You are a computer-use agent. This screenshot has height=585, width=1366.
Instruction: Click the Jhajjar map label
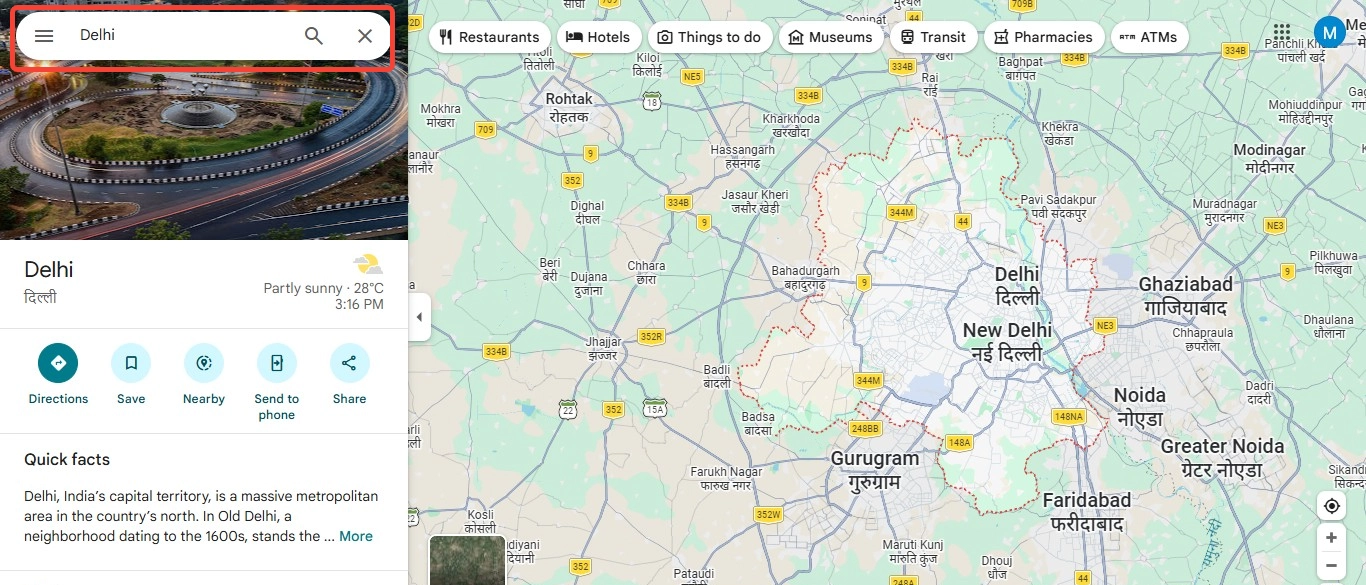coord(603,348)
